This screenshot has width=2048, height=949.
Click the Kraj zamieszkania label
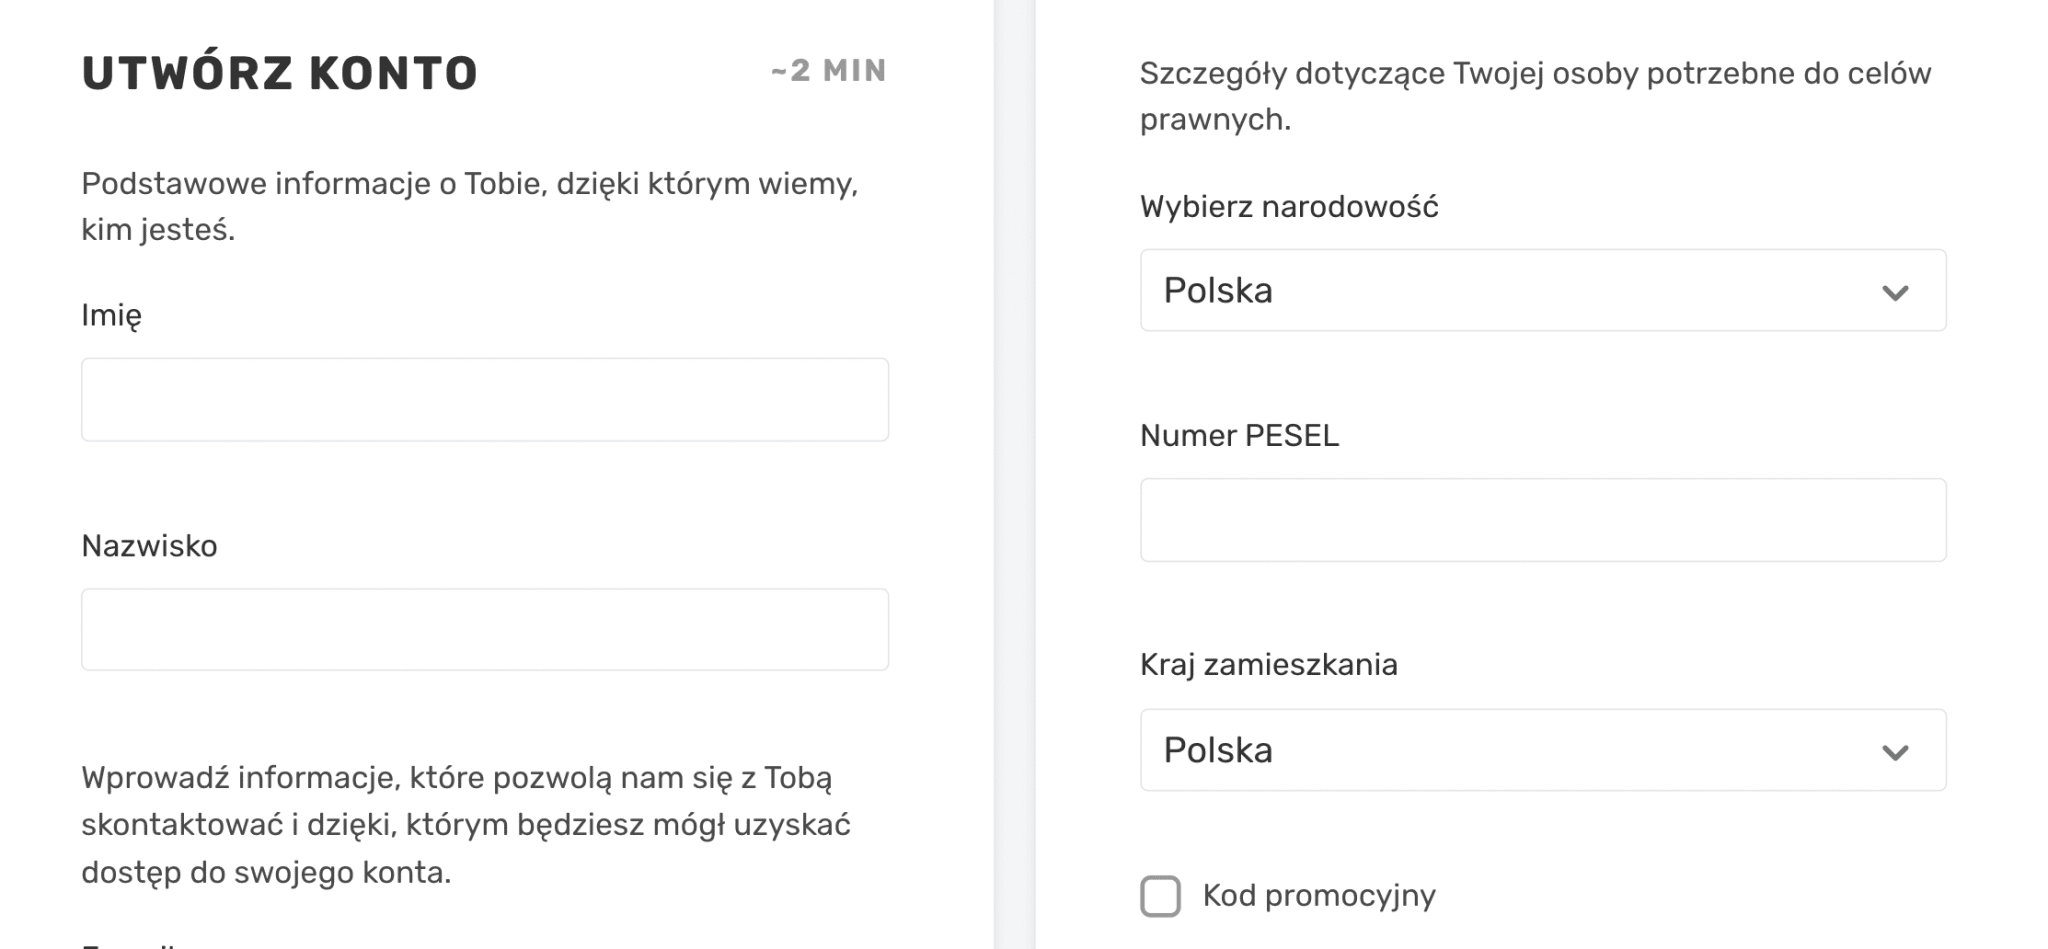click(1270, 664)
